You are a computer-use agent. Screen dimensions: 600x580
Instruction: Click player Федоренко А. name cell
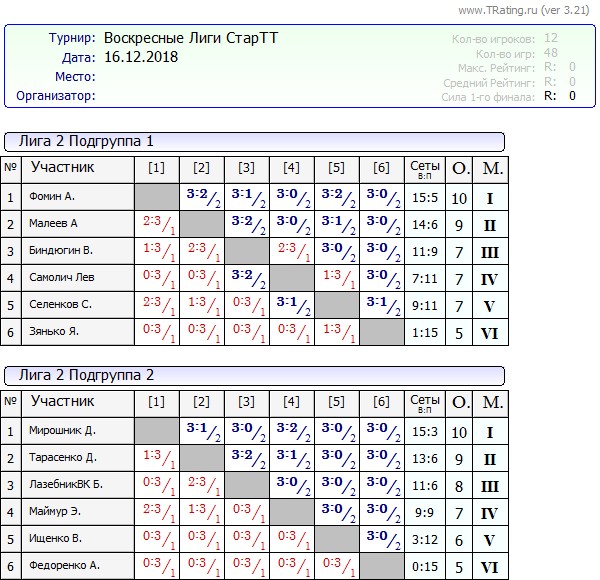pos(66,567)
